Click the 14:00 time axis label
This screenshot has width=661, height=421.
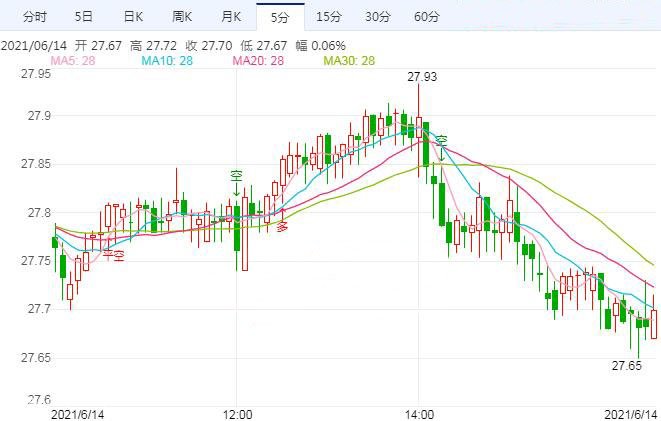tap(418, 413)
